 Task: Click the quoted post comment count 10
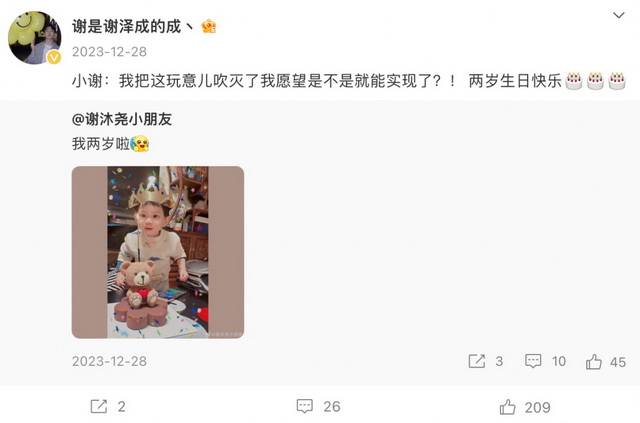559,362
